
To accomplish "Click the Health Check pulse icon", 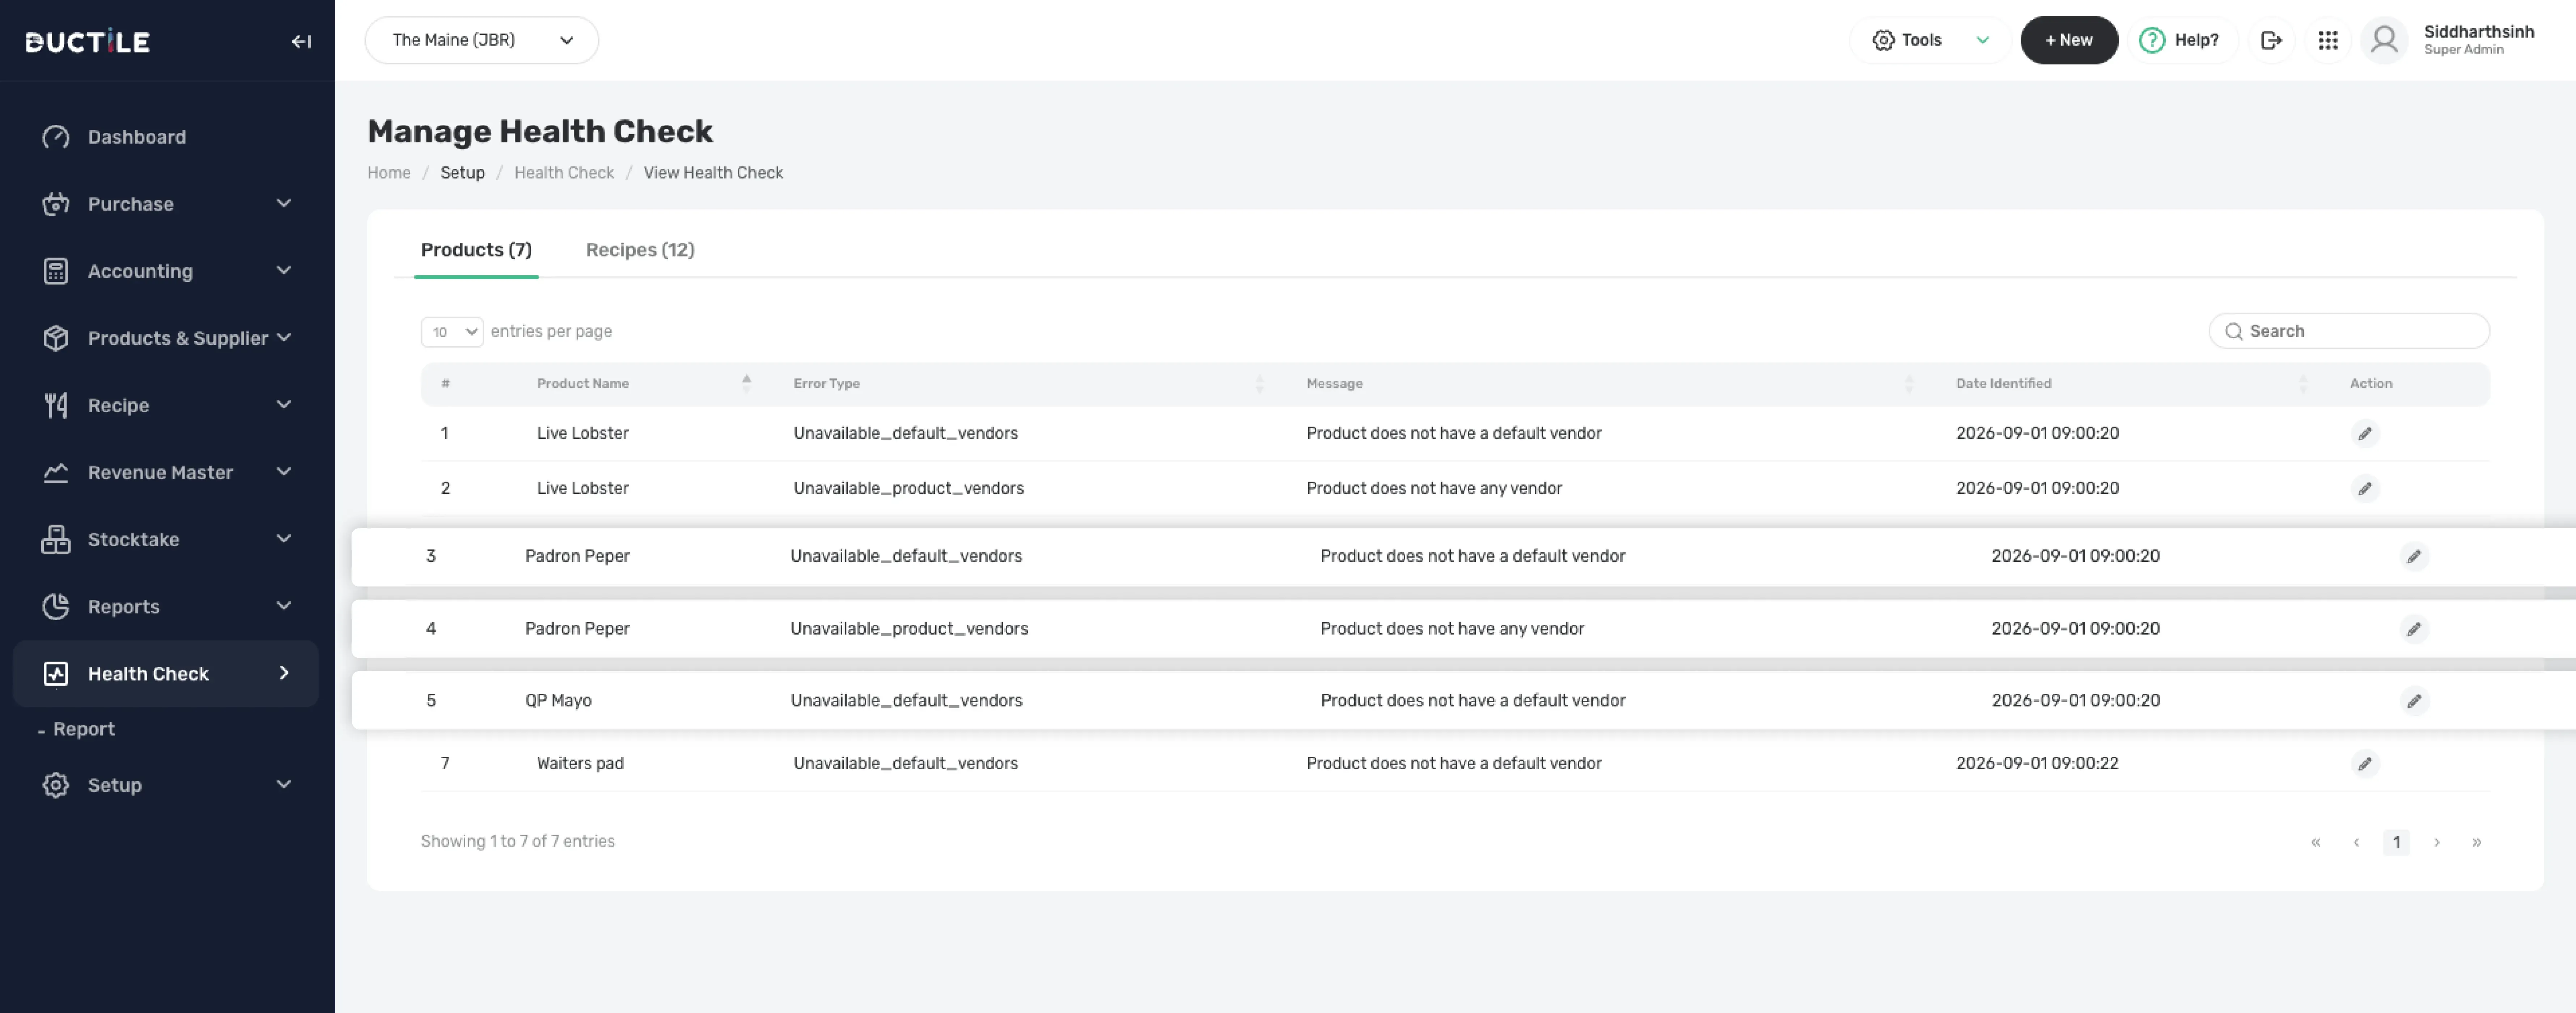I will click(x=56, y=674).
